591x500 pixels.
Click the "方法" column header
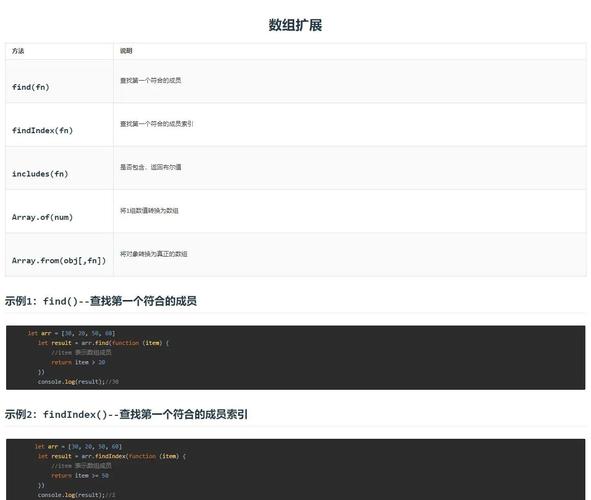(x=18, y=51)
